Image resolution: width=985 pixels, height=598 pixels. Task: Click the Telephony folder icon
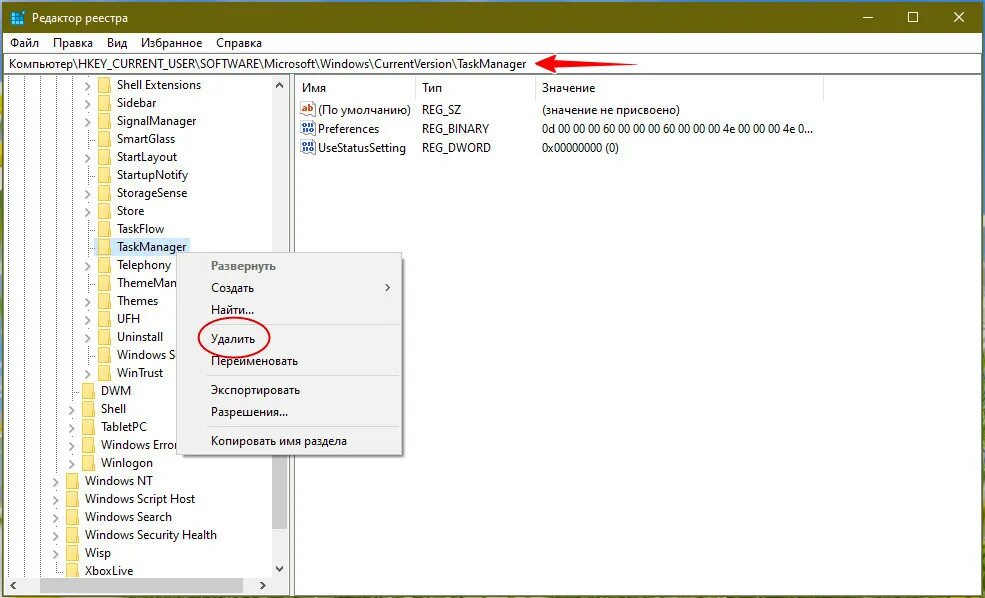[x=104, y=265]
